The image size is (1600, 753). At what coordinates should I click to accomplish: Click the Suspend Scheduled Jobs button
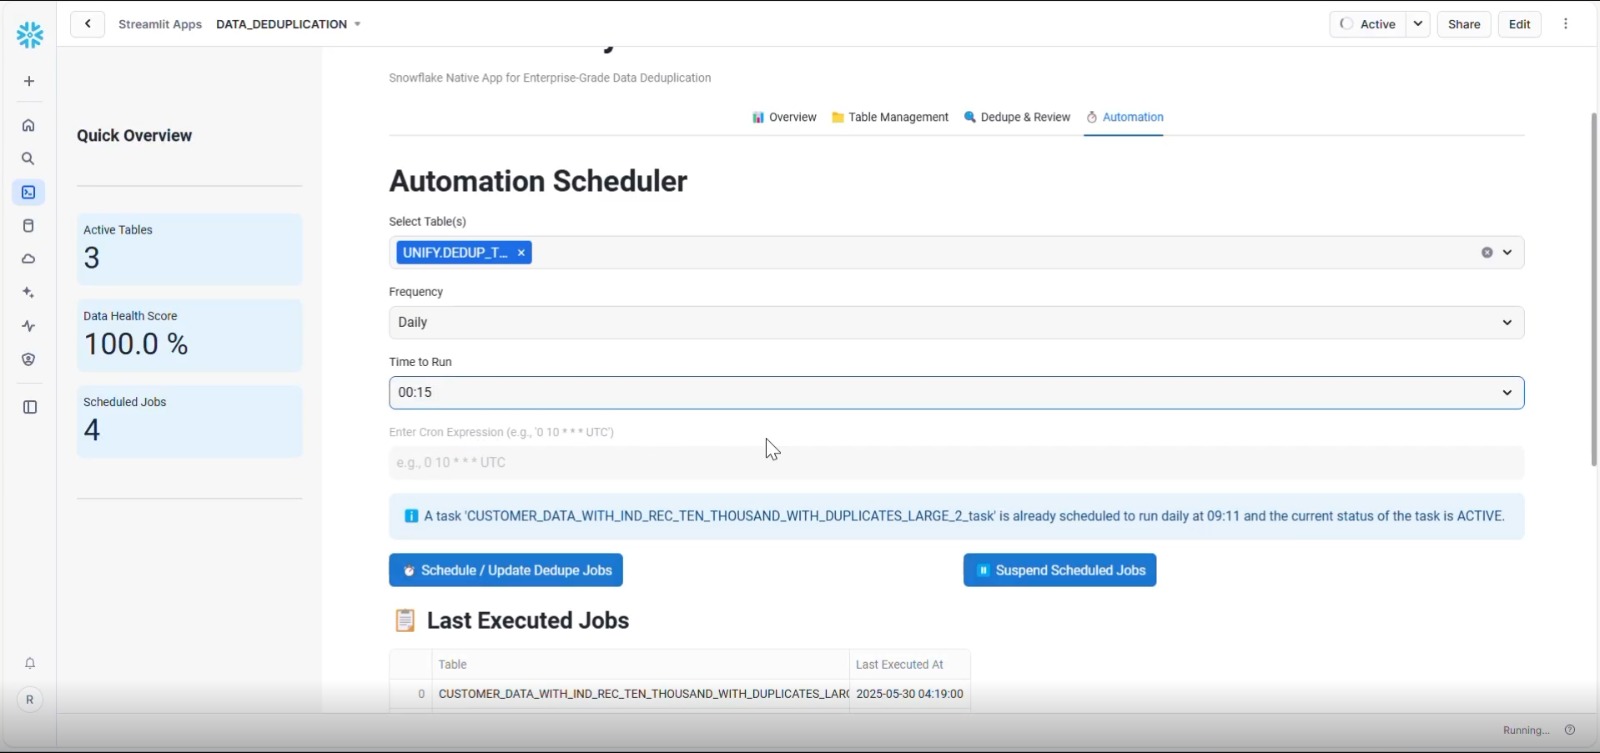(1059, 570)
